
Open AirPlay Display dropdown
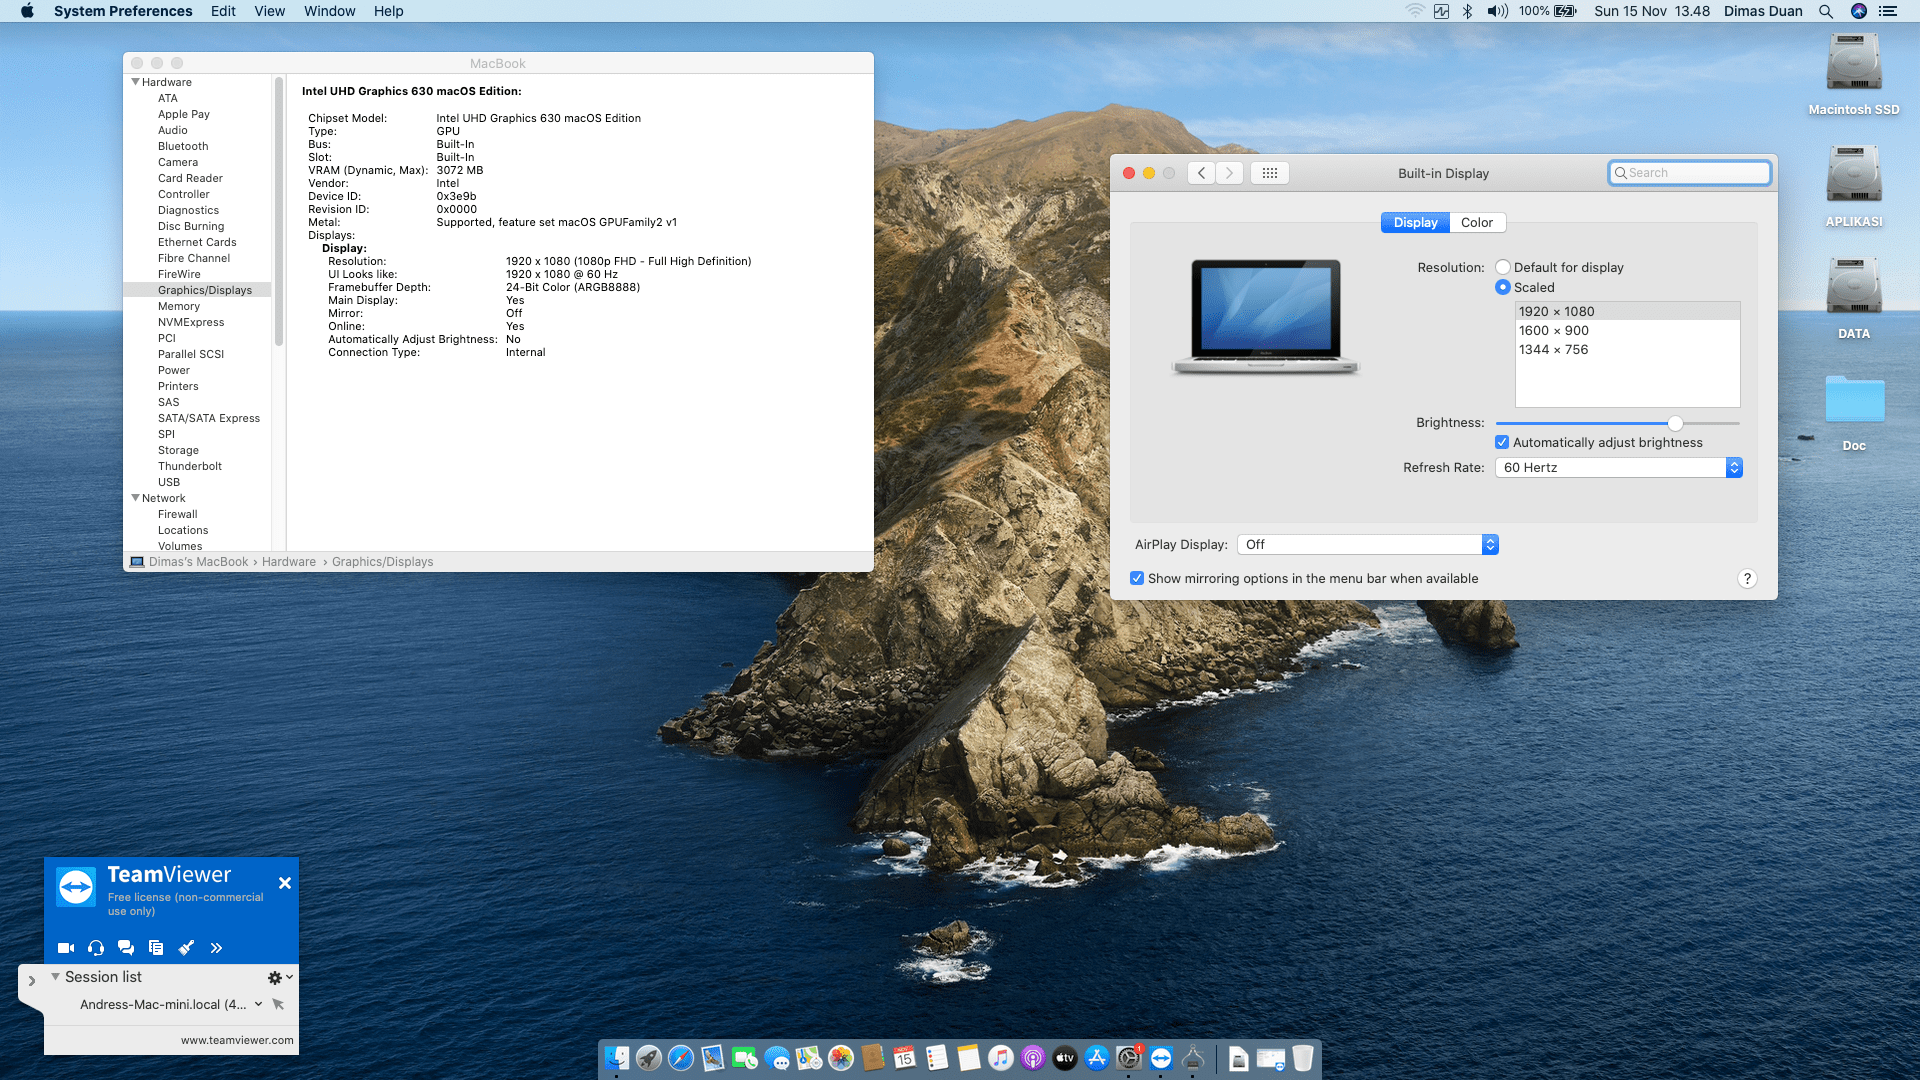pos(1367,545)
